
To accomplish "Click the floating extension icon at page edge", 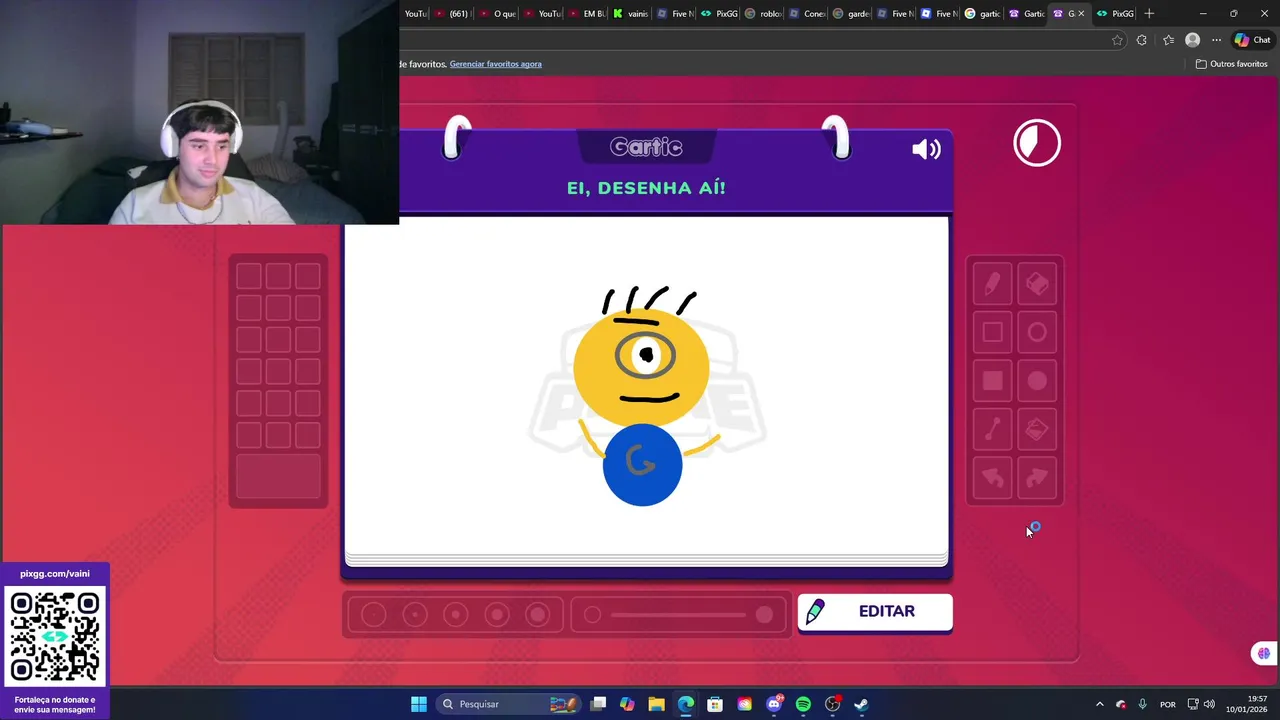I will (1264, 654).
